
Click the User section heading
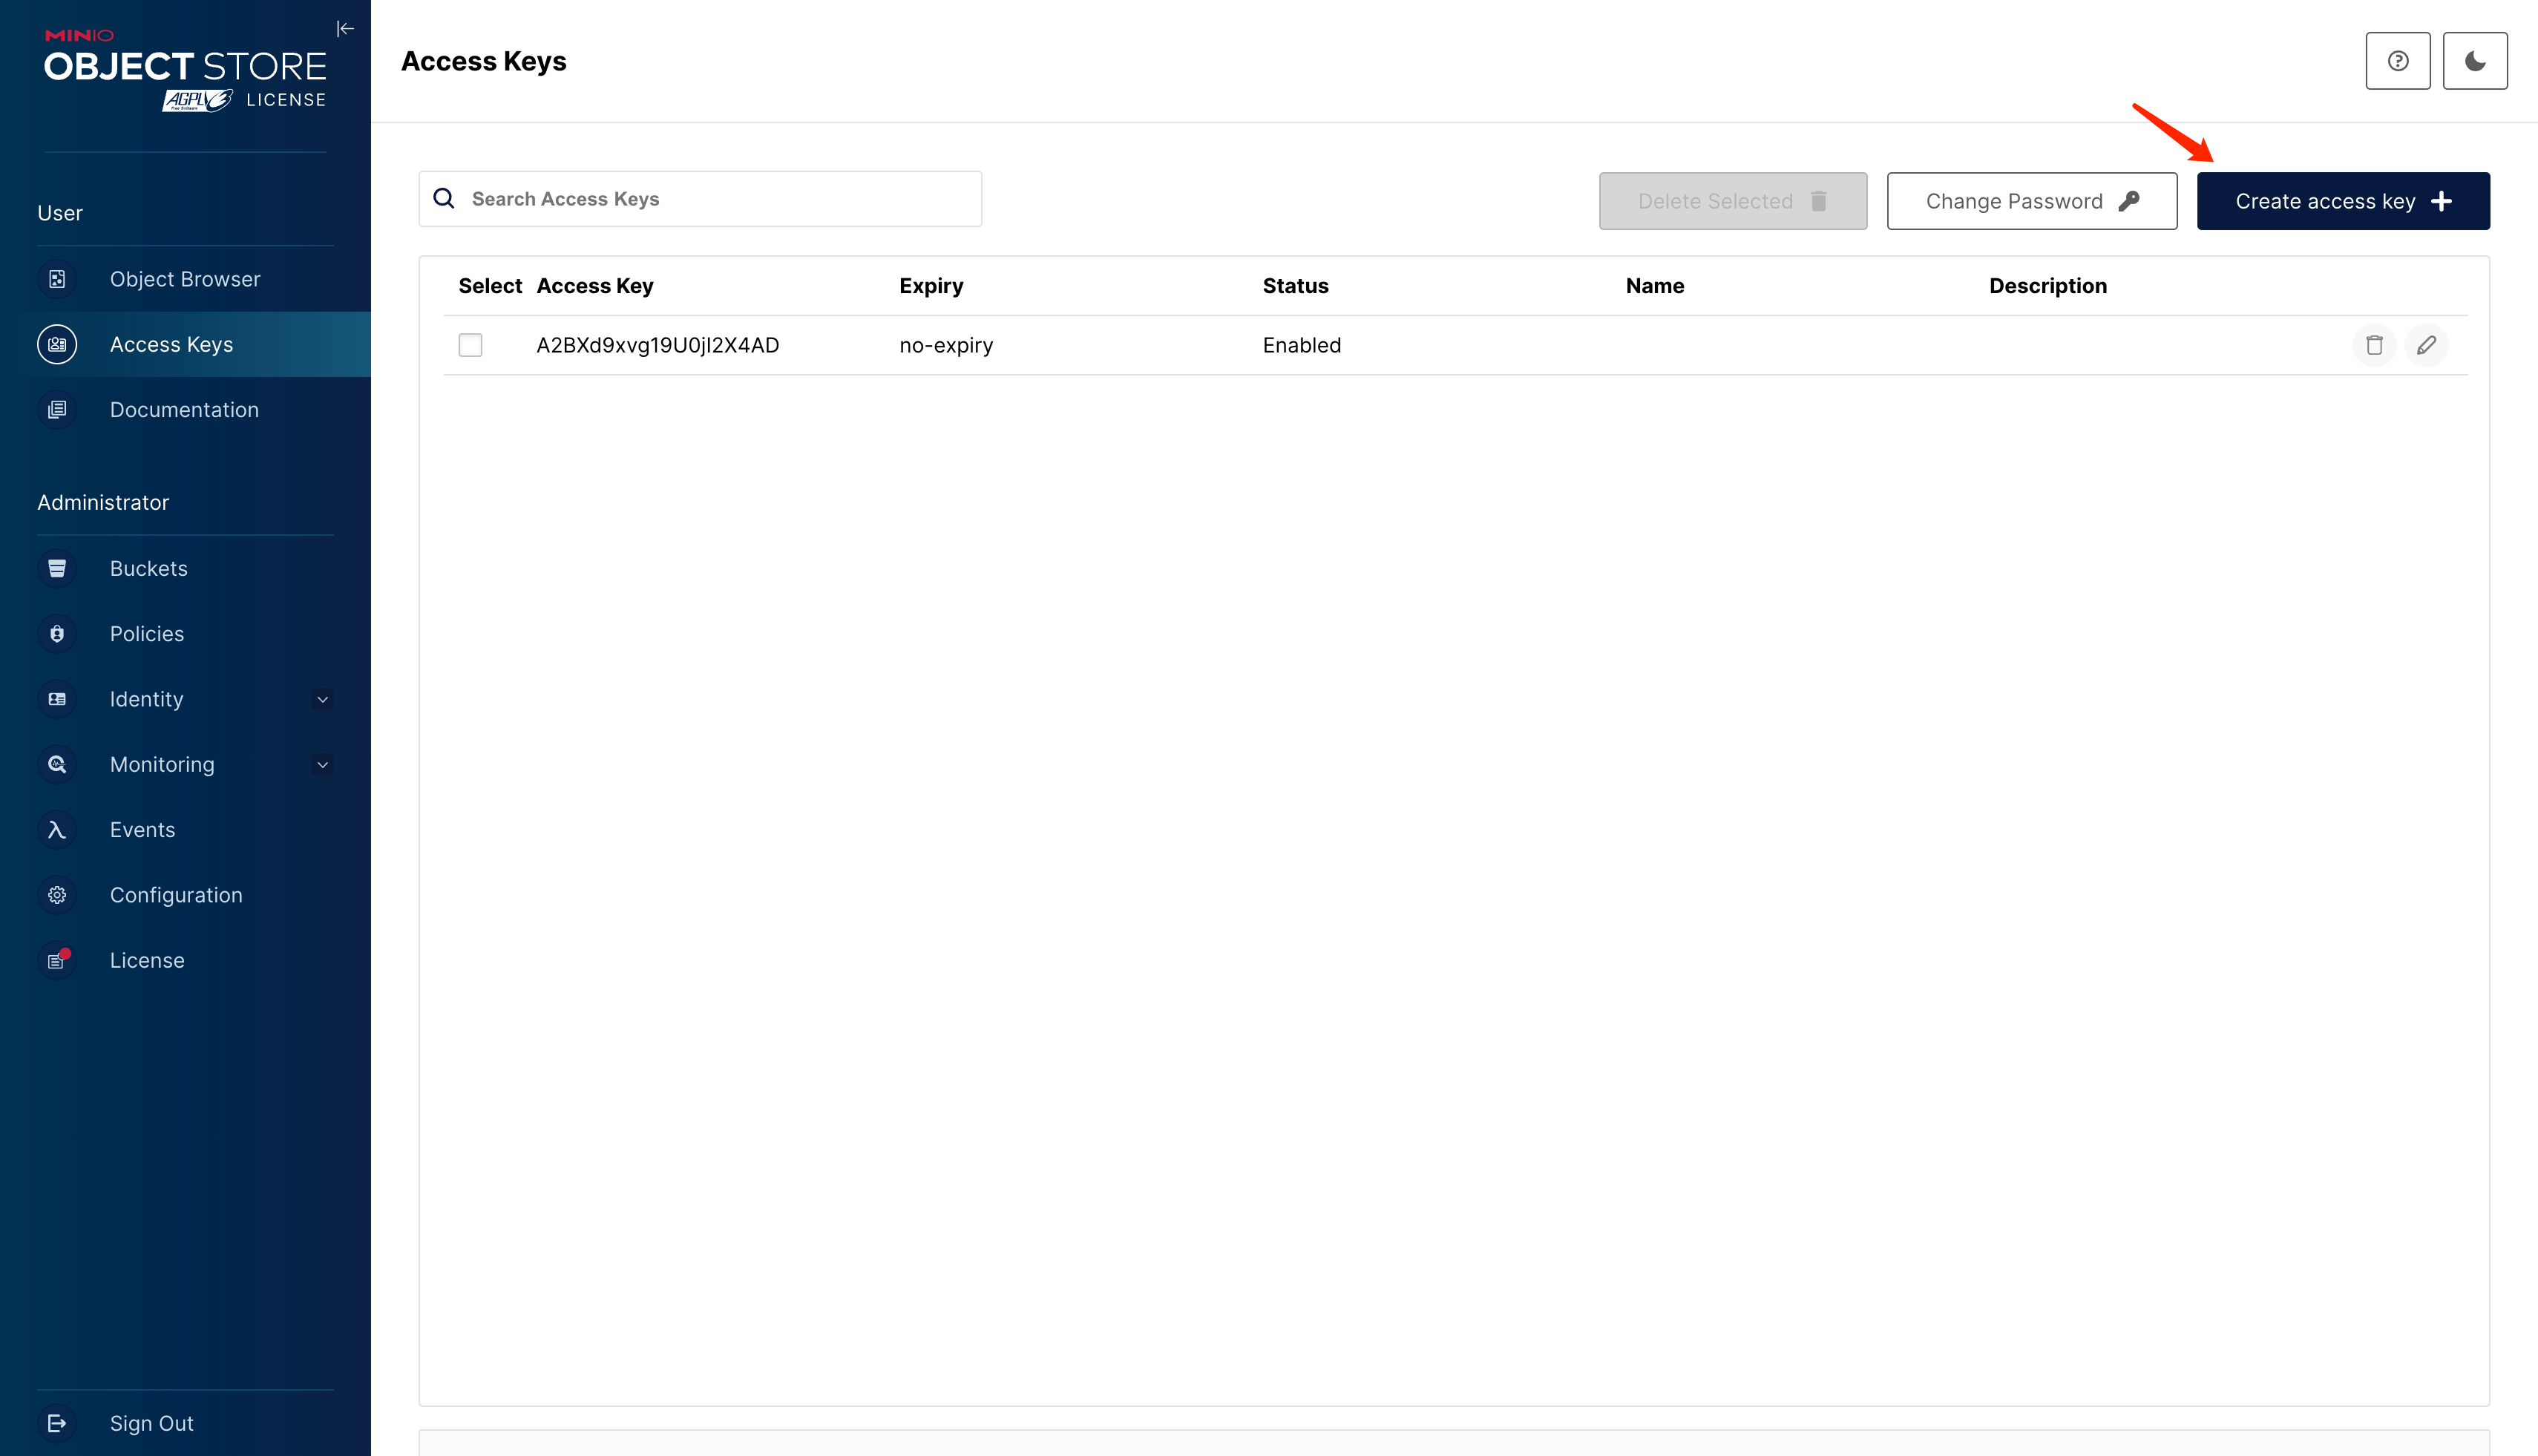tap(60, 213)
